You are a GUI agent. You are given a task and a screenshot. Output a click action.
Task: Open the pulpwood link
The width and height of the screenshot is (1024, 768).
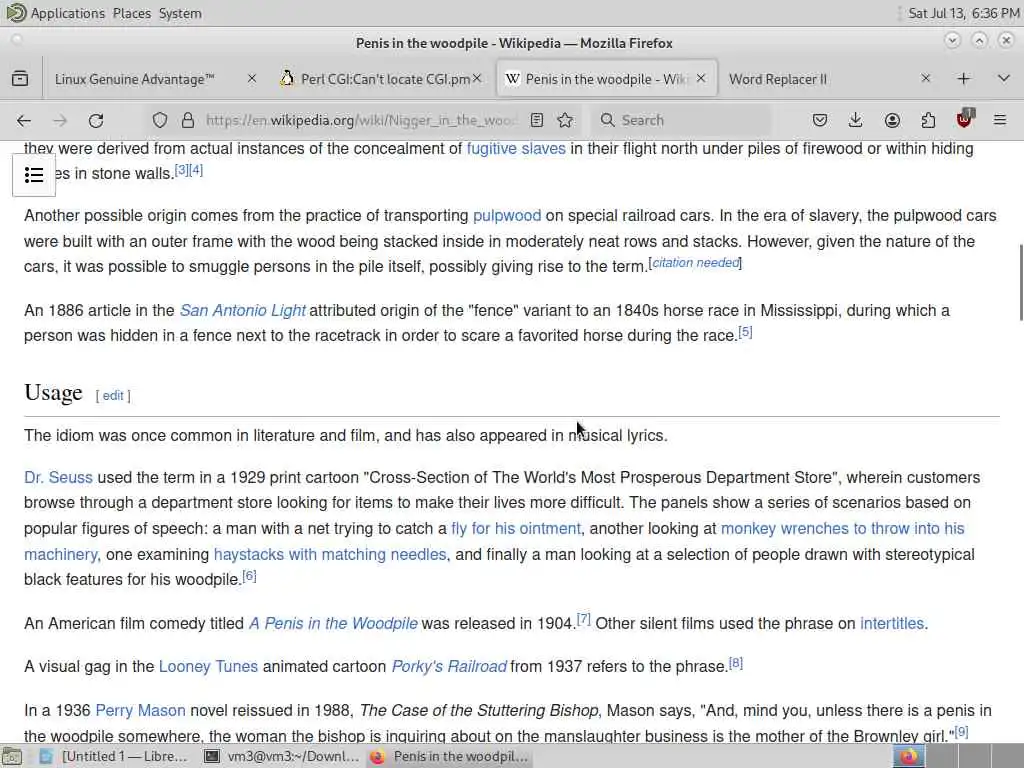point(507,216)
